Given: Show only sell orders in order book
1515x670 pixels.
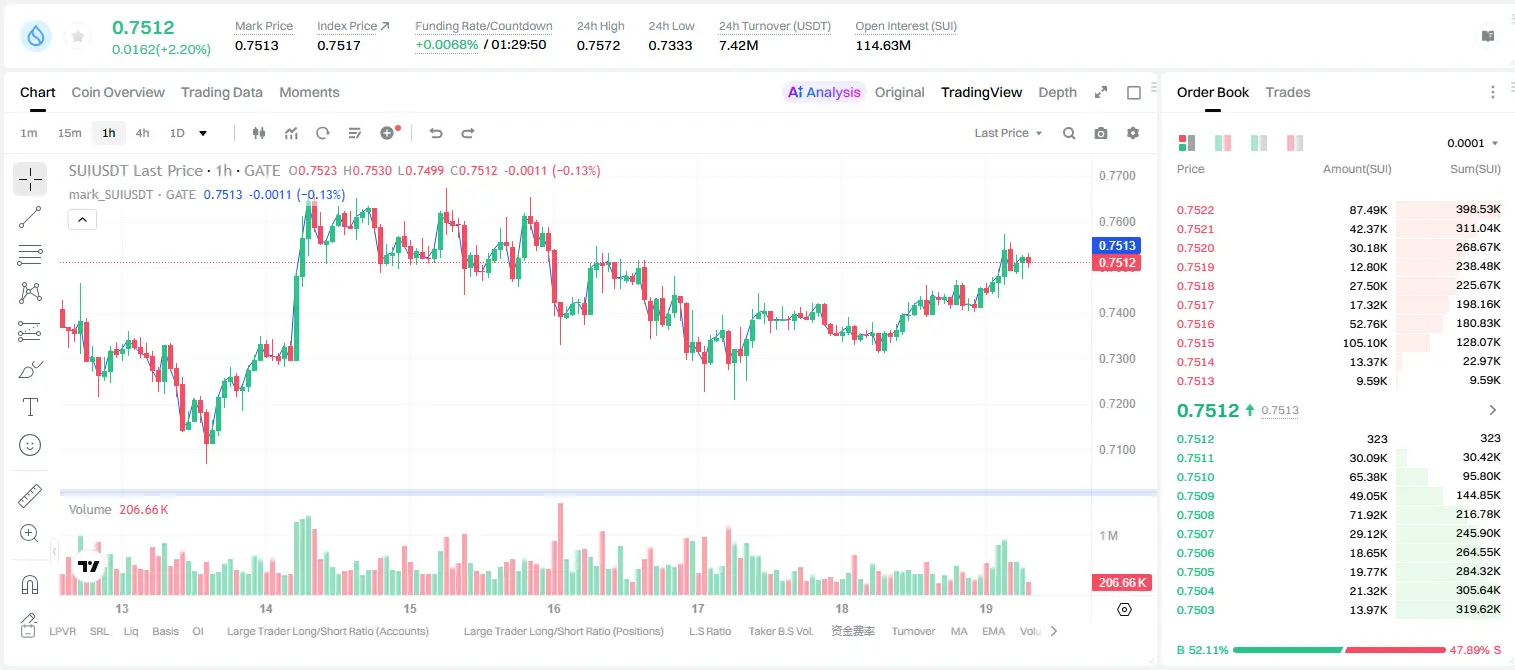Looking at the screenshot, I should 1295,143.
